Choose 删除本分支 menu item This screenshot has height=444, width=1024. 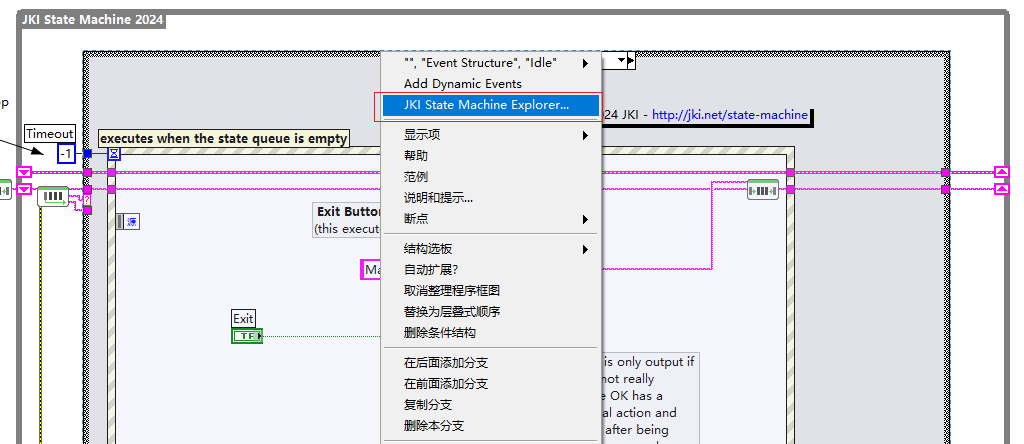coord(490,426)
